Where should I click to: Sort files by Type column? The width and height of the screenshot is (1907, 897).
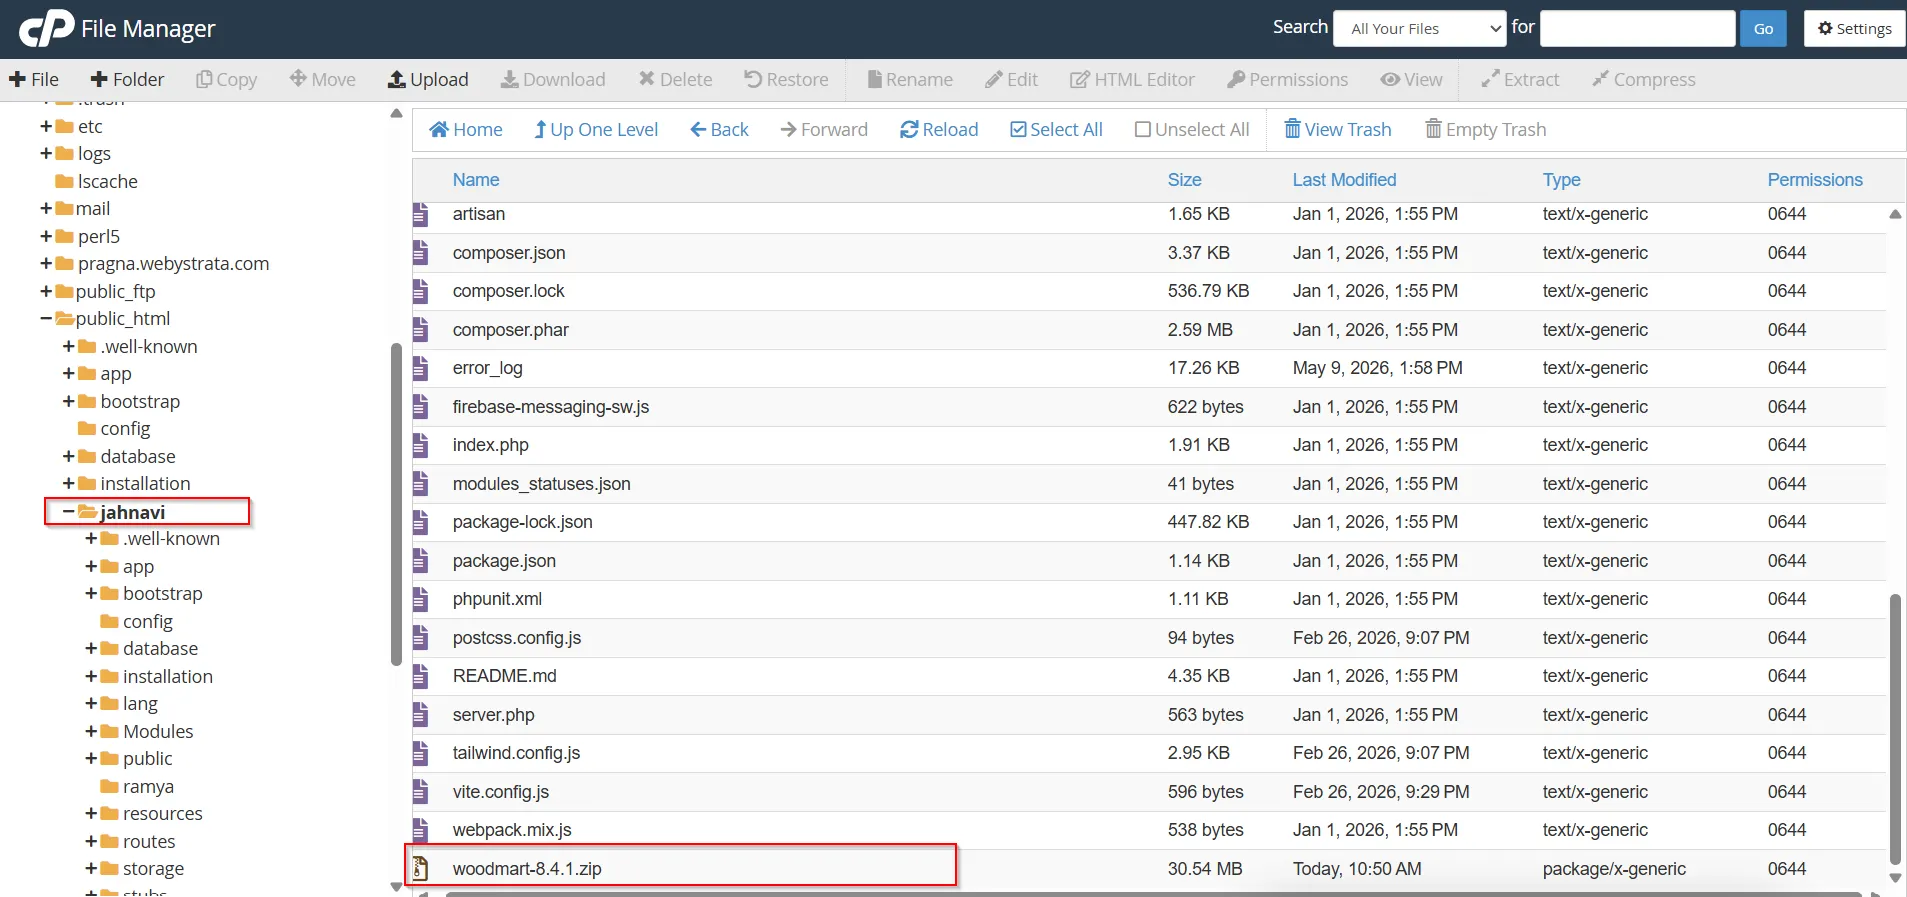(x=1561, y=180)
